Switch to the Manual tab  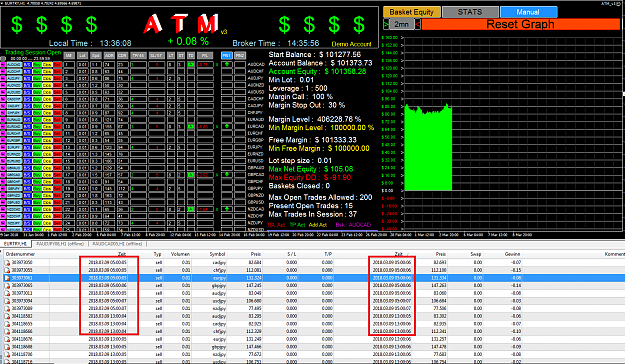[528, 12]
